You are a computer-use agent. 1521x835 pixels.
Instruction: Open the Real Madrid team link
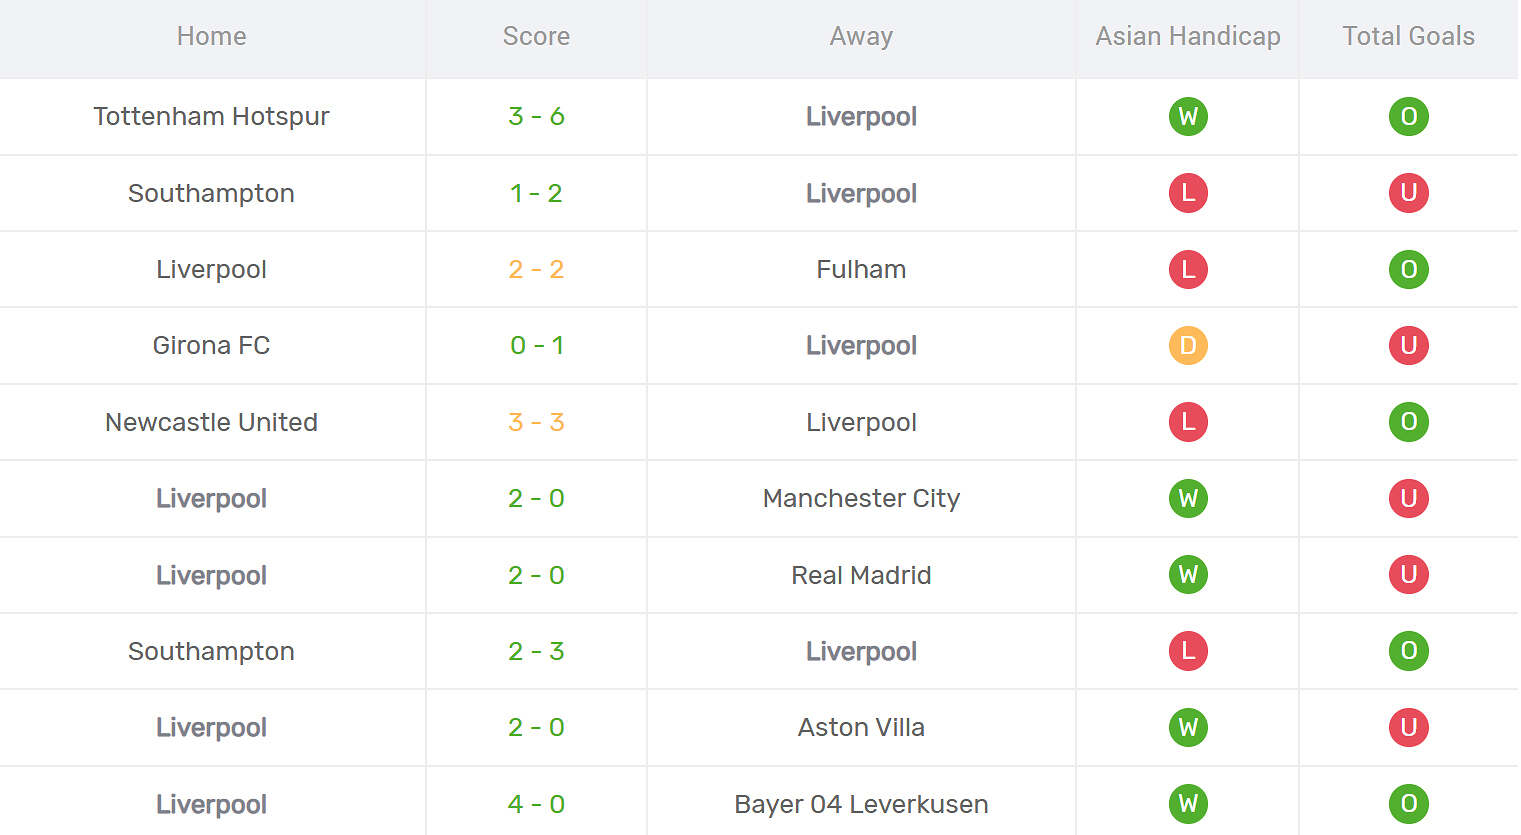pyautogui.click(x=861, y=575)
